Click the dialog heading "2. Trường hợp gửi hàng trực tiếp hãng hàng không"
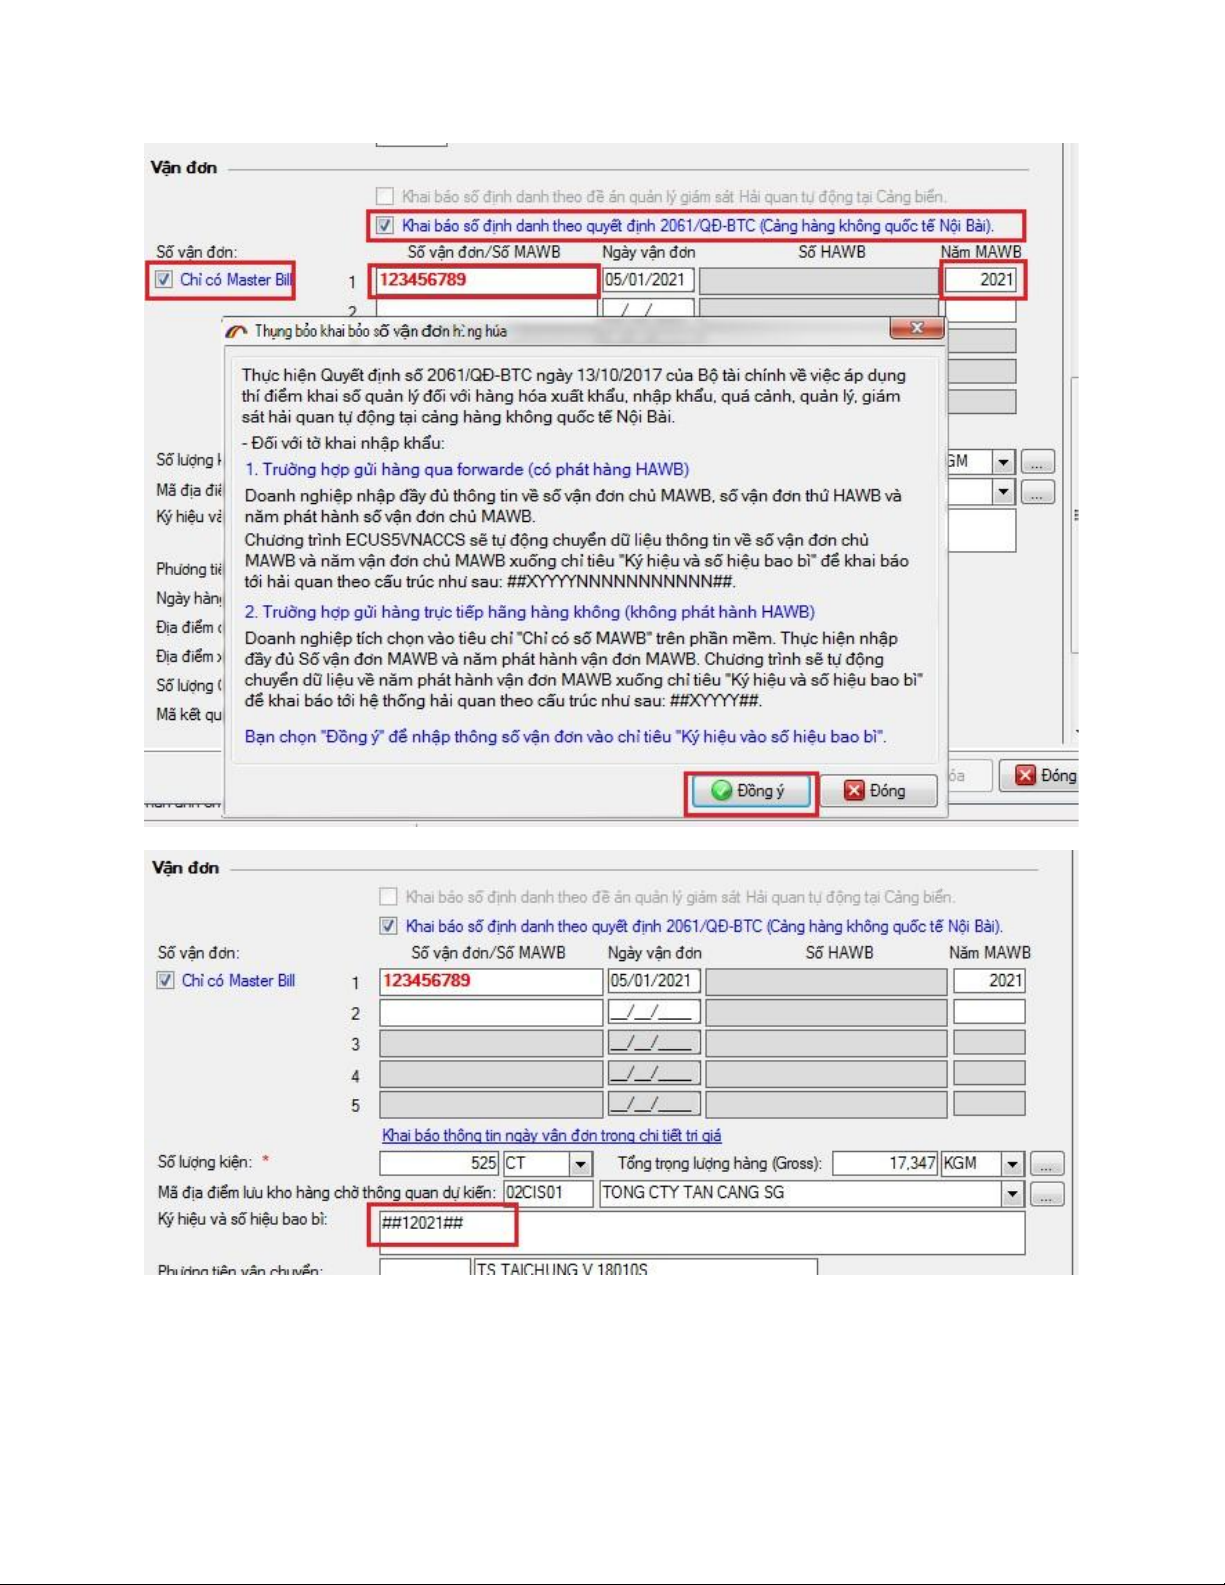The width and height of the screenshot is (1225, 1585). 530,612
